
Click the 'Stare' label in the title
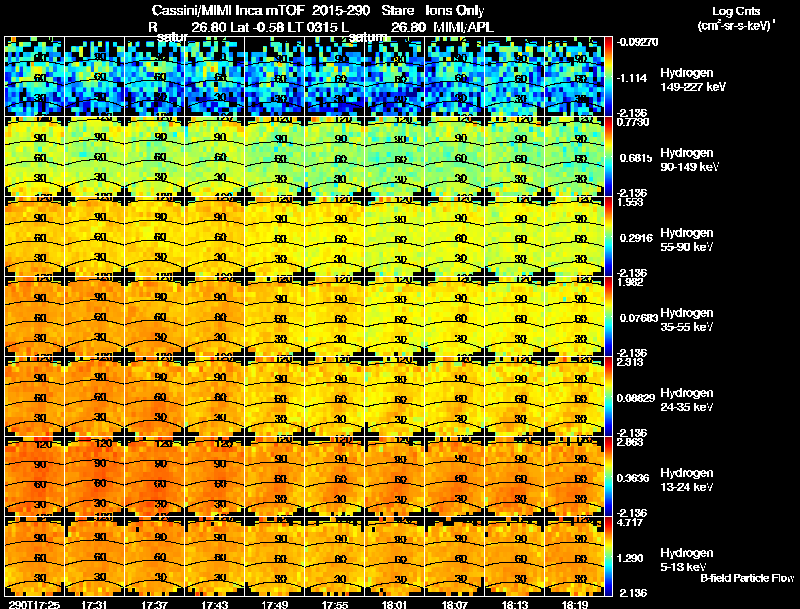coord(398,11)
